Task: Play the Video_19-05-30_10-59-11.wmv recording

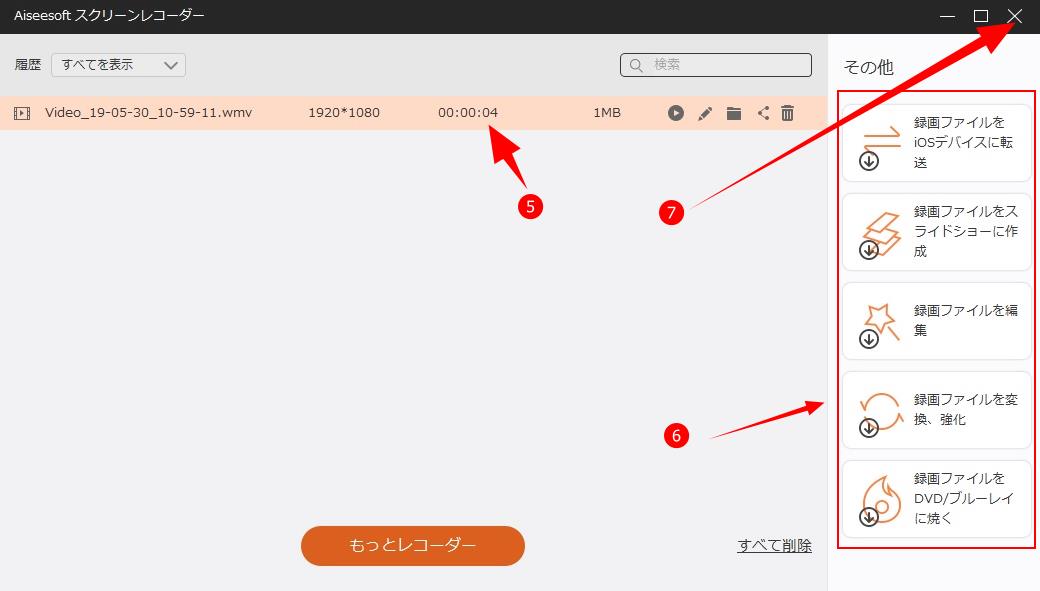Action: click(x=675, y=113)
